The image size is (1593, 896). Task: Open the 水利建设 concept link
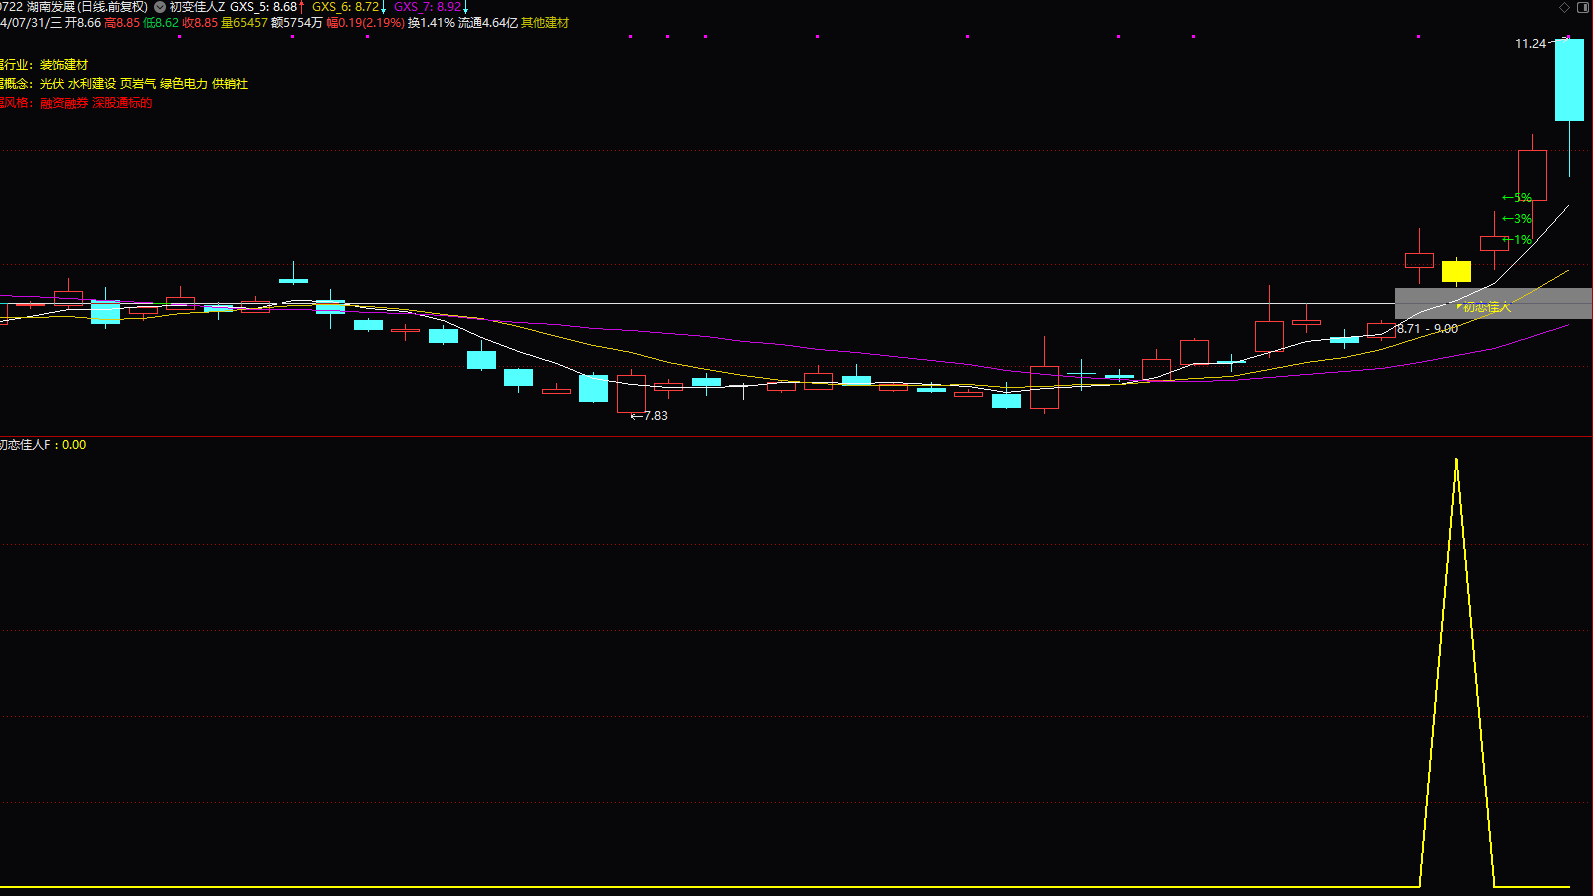(92, 84)
